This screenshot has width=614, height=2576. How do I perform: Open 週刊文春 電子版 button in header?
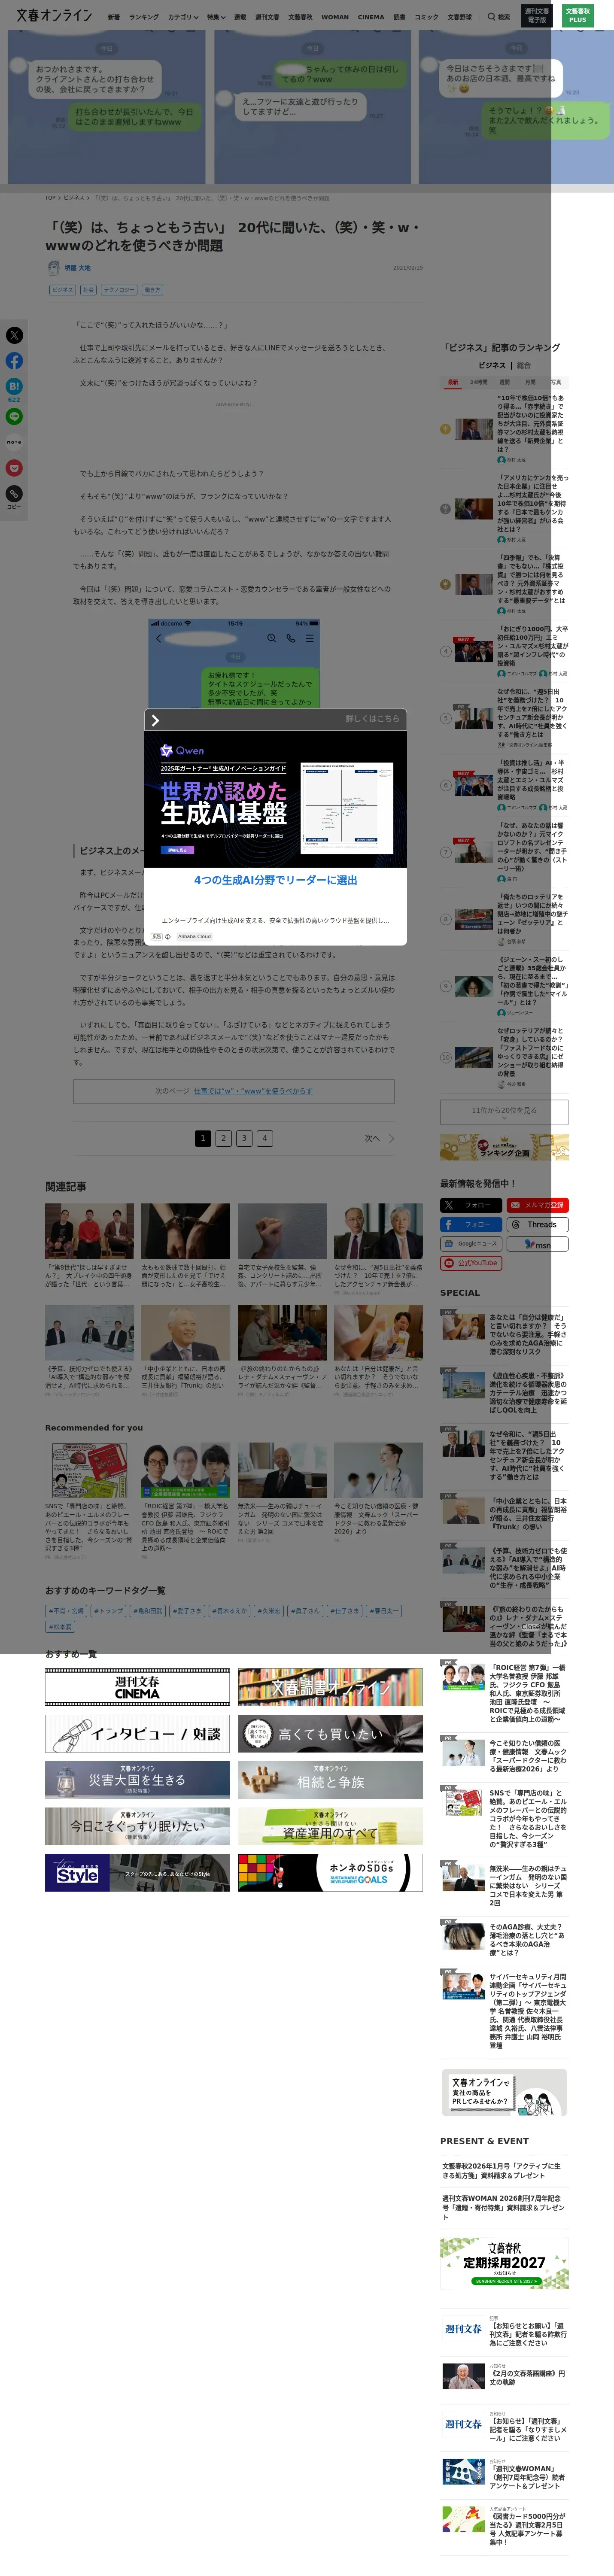pos(537,16)
